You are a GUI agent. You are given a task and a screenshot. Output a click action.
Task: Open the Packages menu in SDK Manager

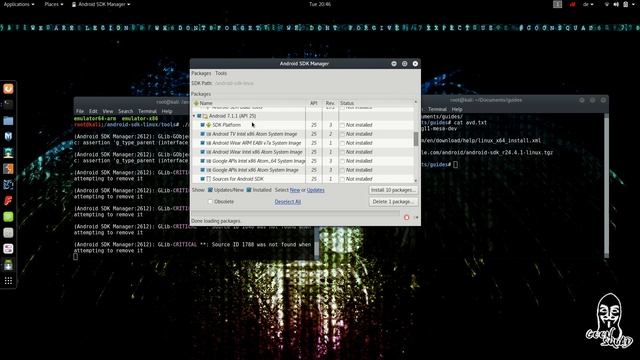(x=201, y=73)
